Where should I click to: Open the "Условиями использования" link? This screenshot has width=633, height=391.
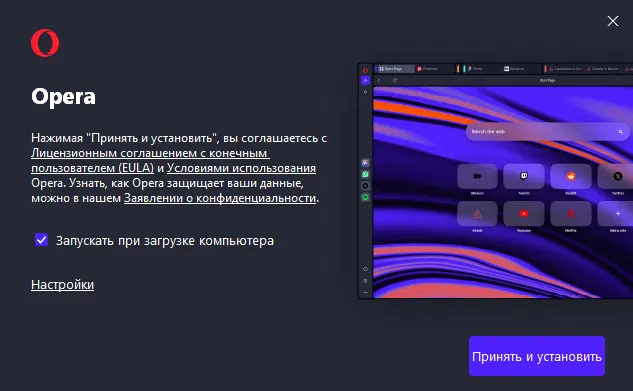click(x=241, y=168)
